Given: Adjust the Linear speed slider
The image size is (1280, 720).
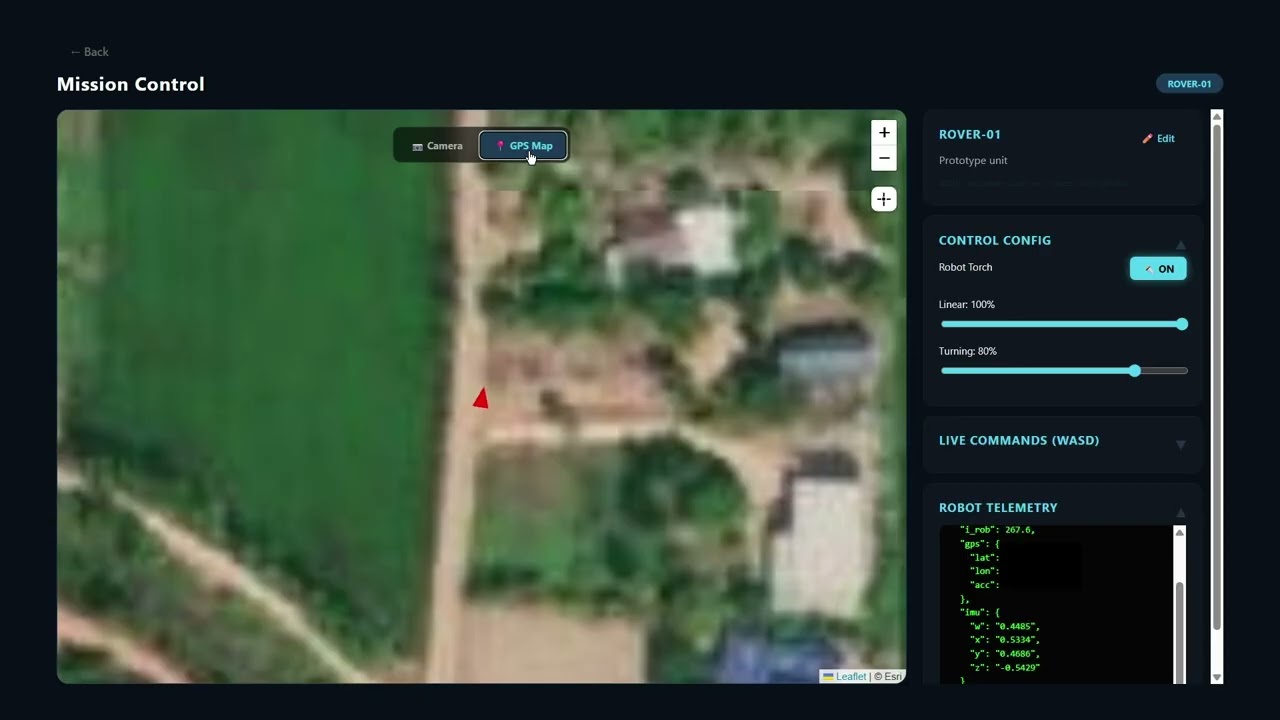Looking at the screenshot, I should click(1064, 324).
